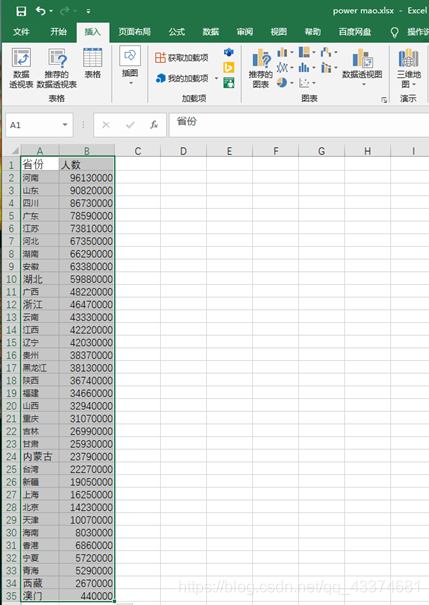Click cell A24 containing 内蒙古
The width and height of the screenshot is (429, 605).
40,456
